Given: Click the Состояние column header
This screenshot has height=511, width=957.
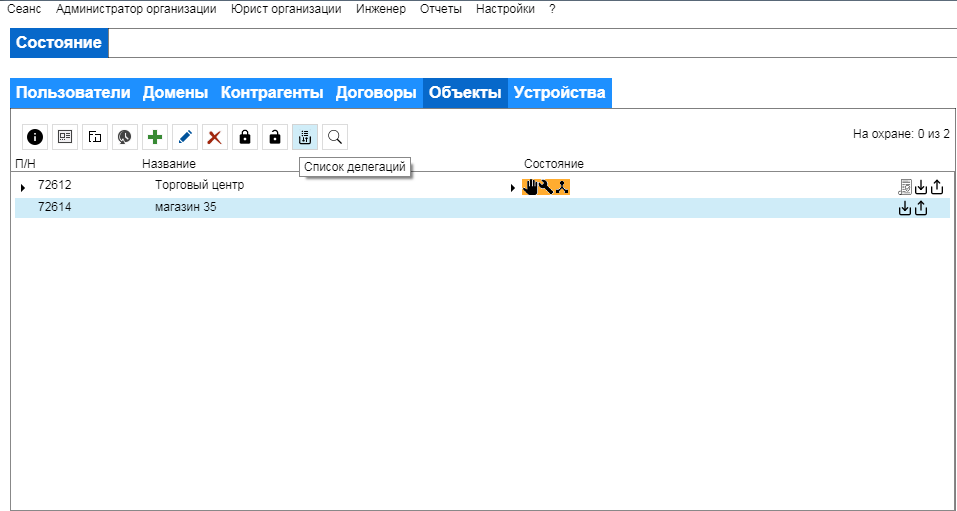Looking at the screenshot, I should click(x=554, y=164).
